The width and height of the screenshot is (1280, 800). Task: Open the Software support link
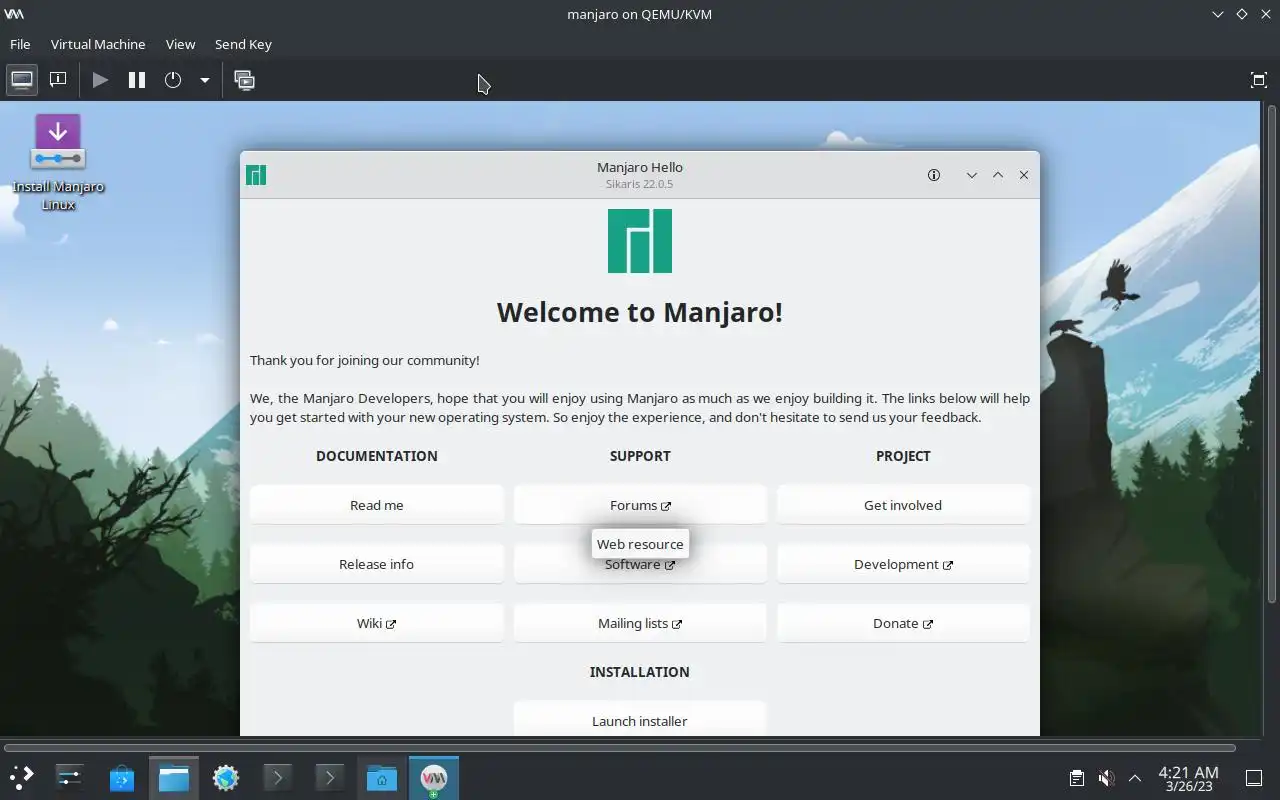click(x=640, y=566)
